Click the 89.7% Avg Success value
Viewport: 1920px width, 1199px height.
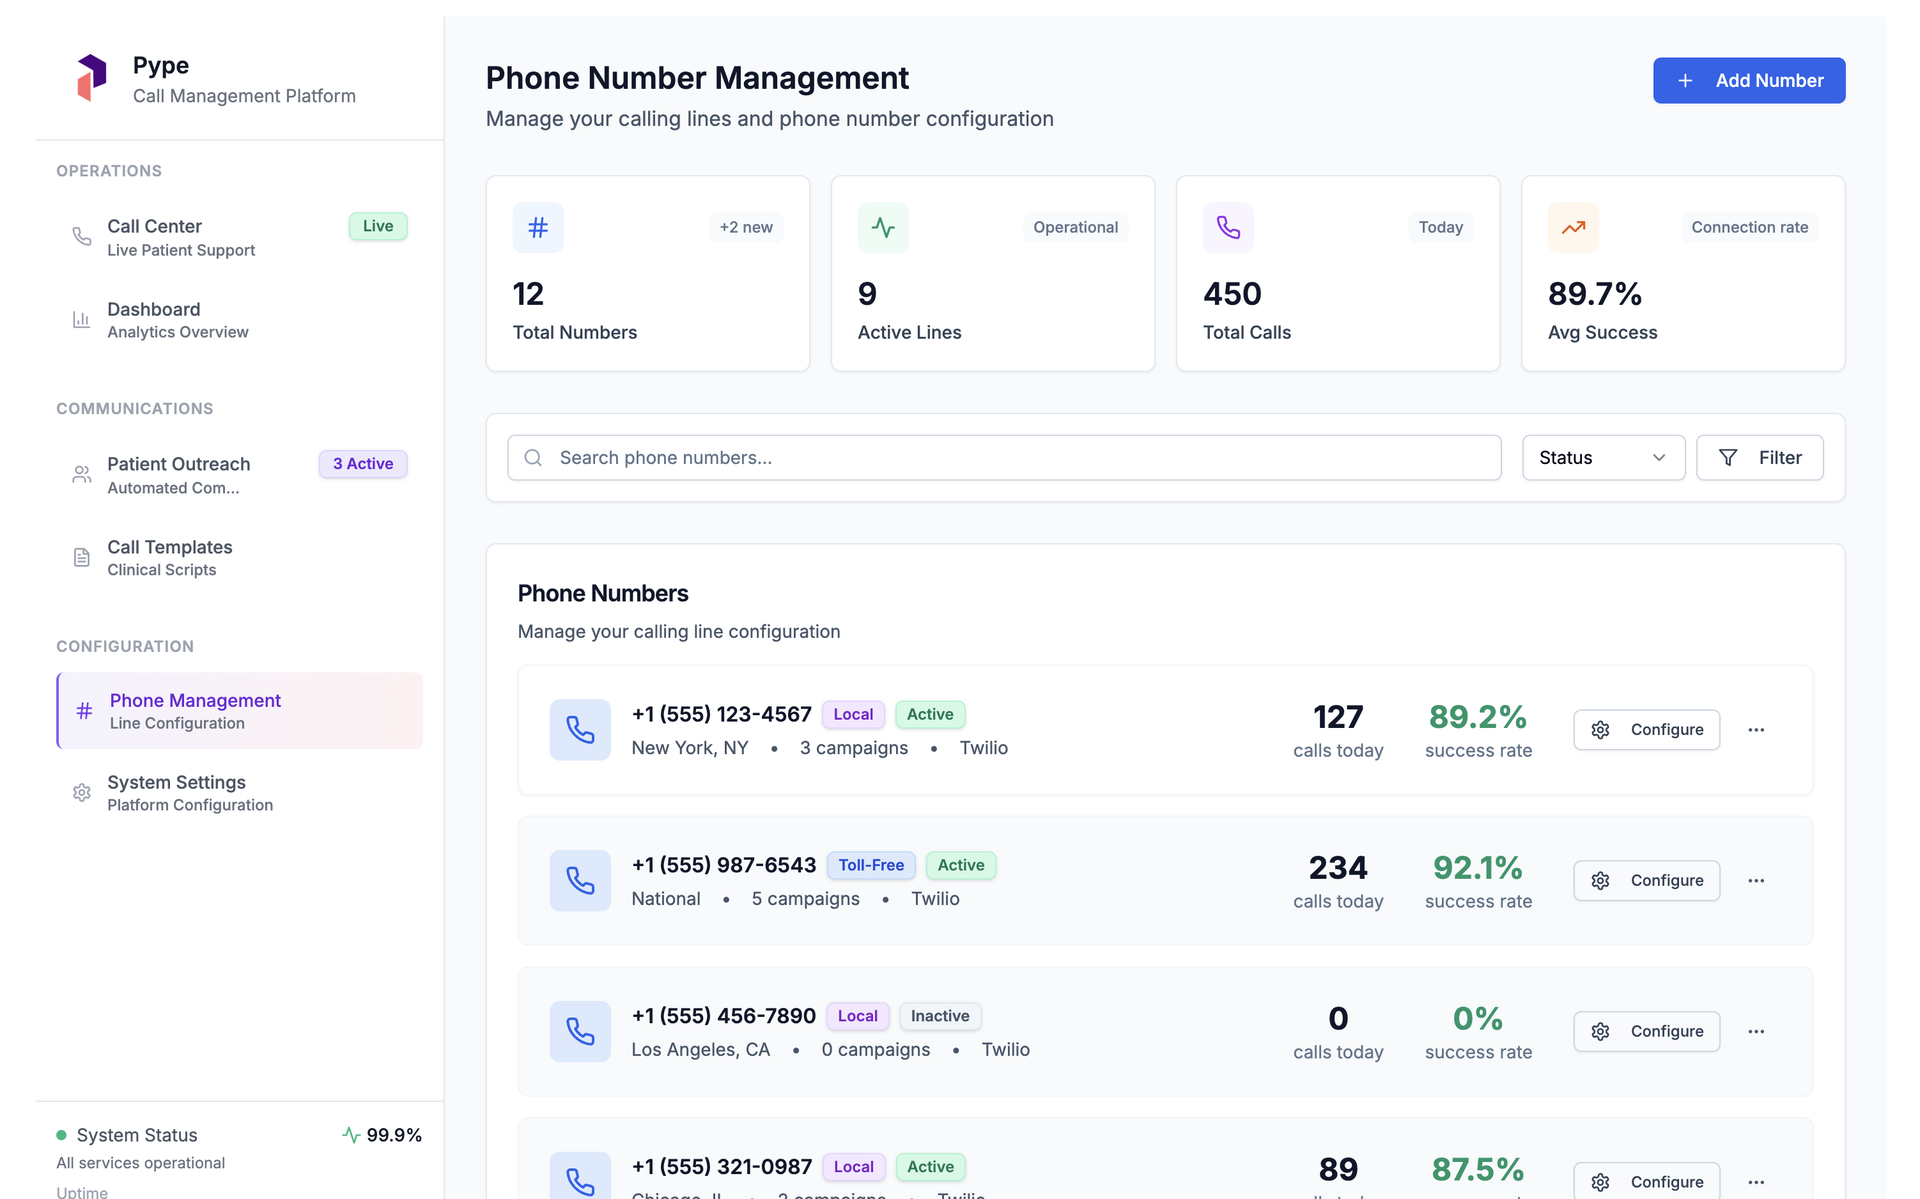point(1595,294)
